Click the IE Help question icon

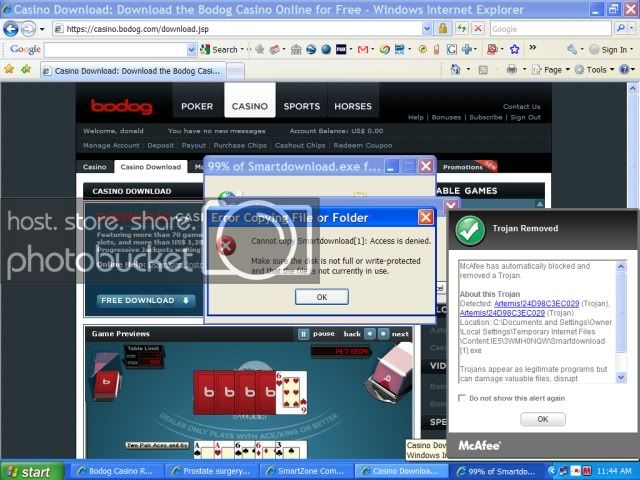tap(624, 69)
